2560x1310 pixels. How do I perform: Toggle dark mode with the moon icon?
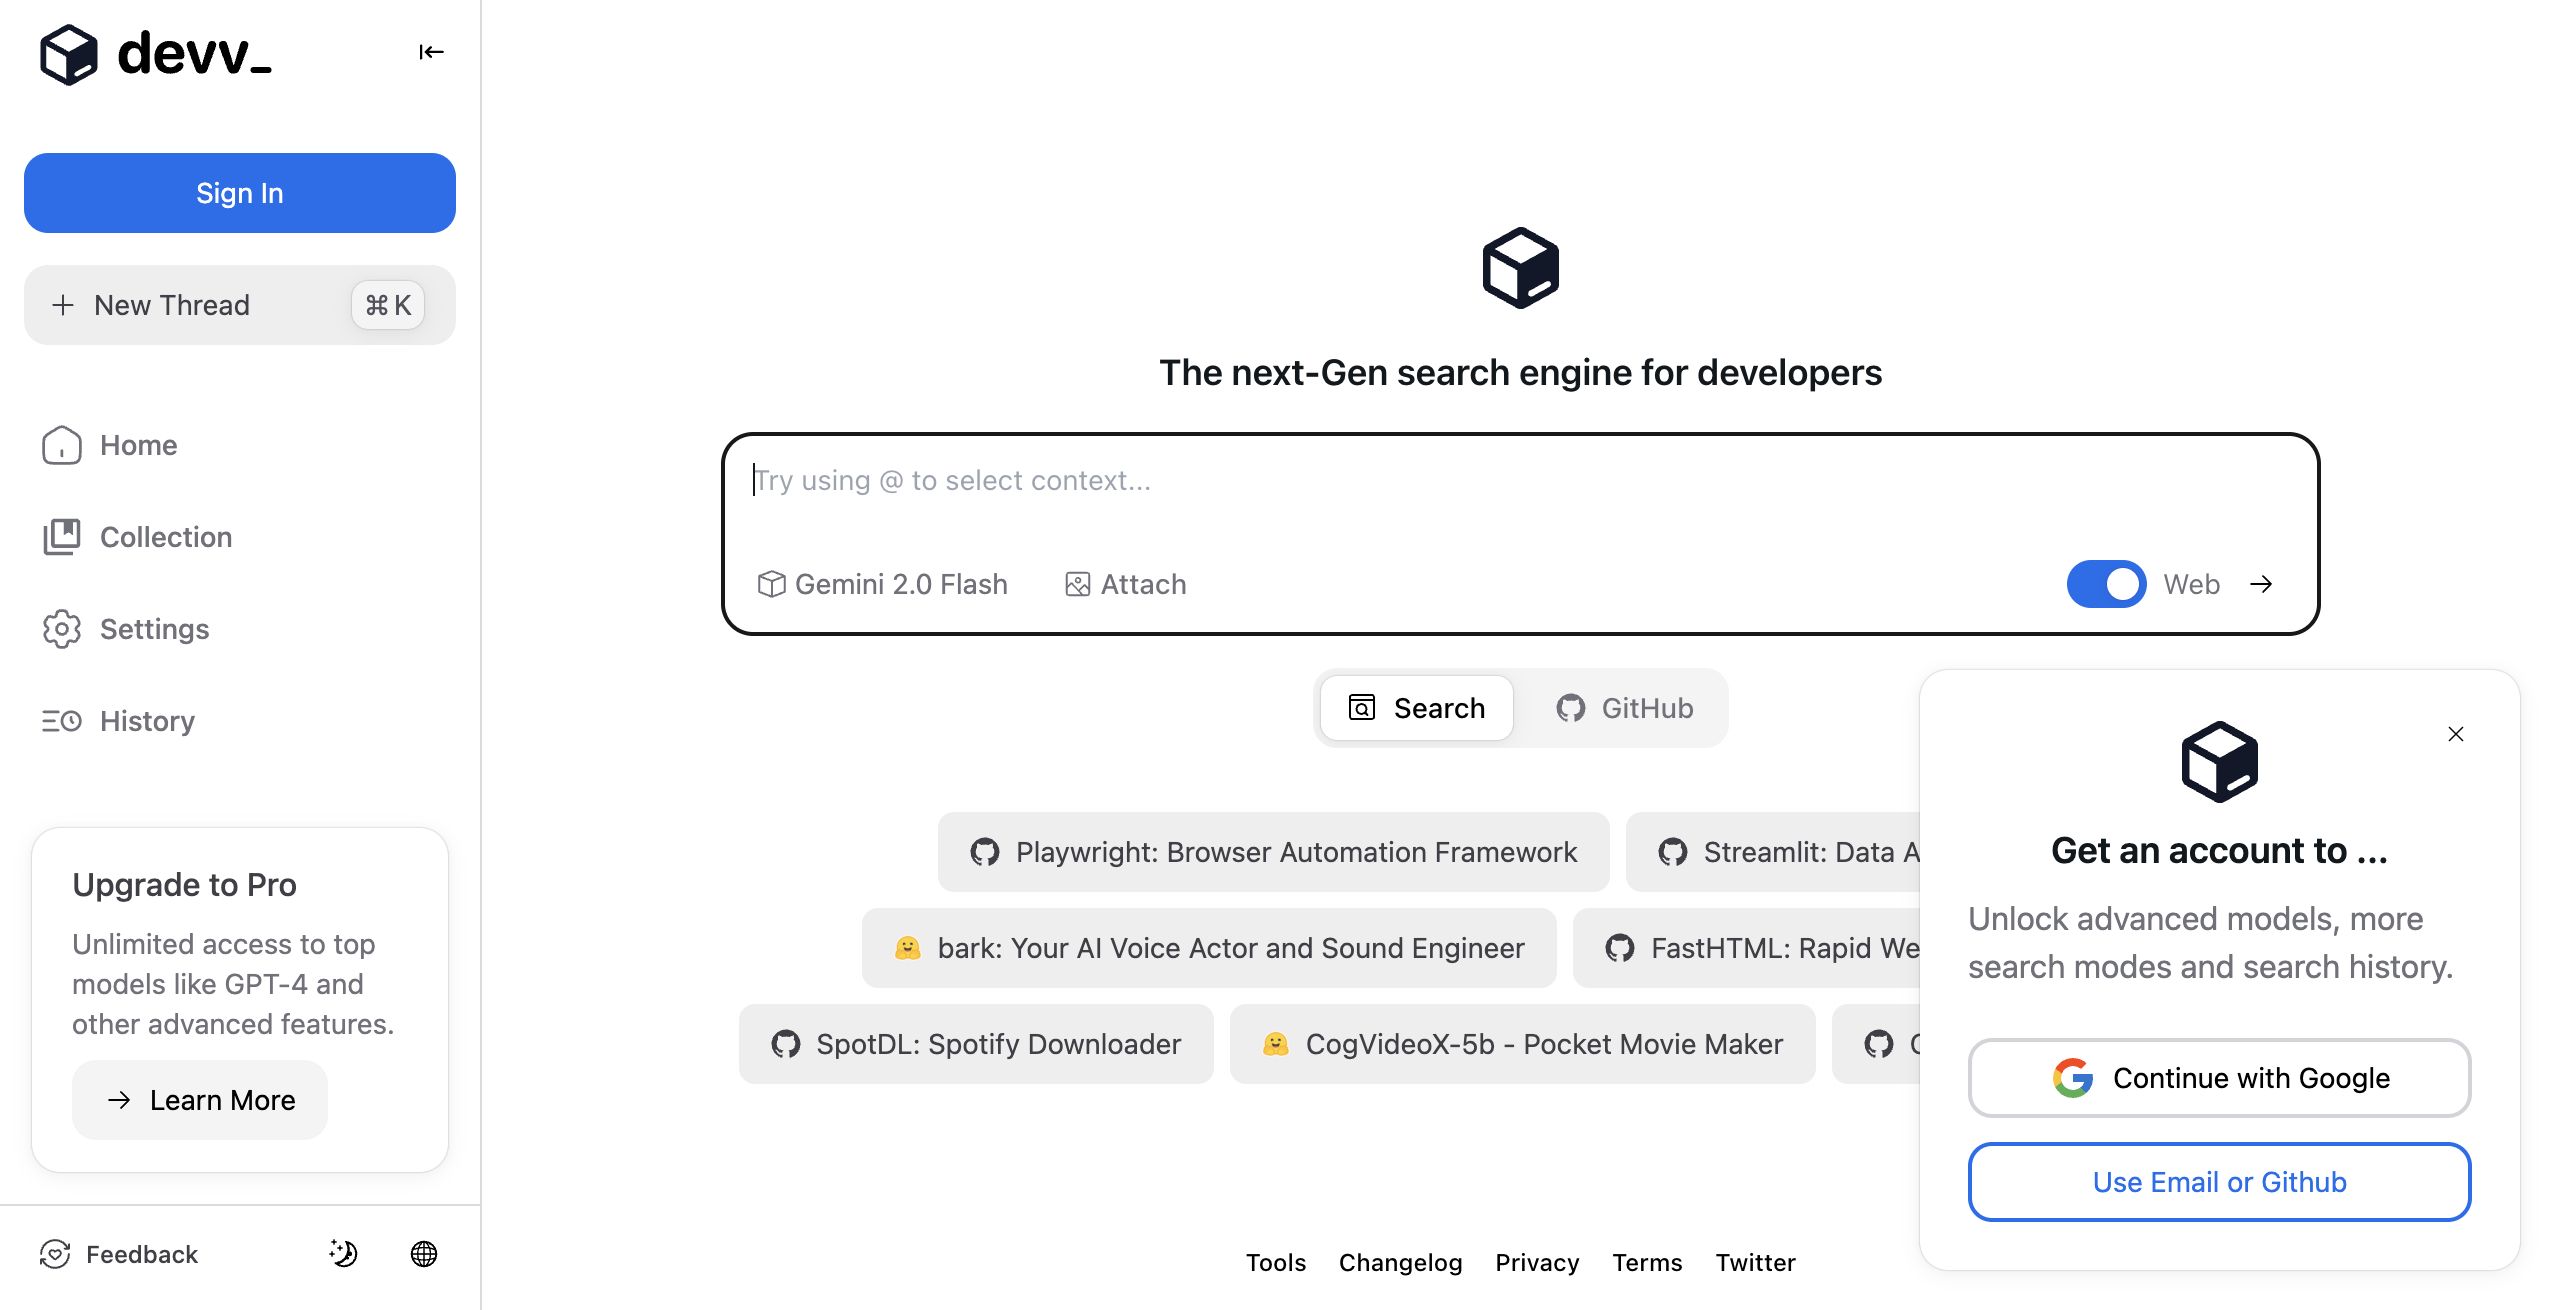click(x=343, y=1253)
